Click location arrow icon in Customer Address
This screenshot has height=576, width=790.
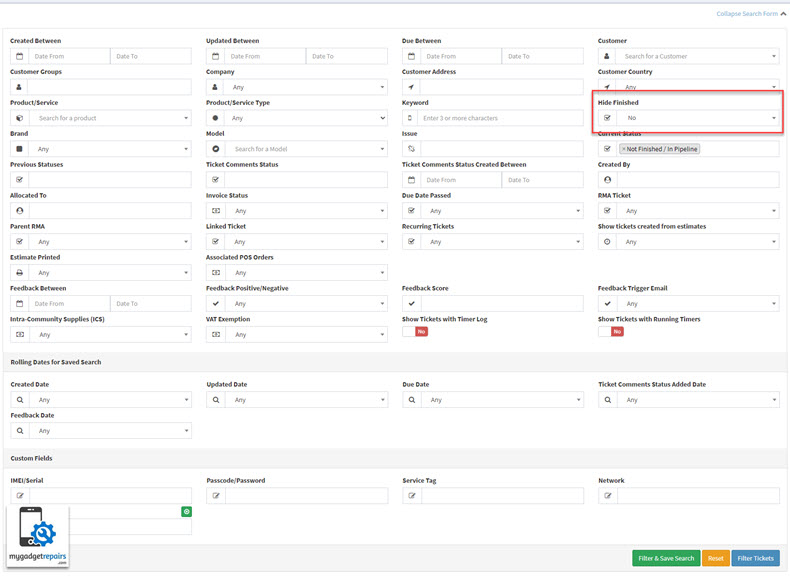411,87
